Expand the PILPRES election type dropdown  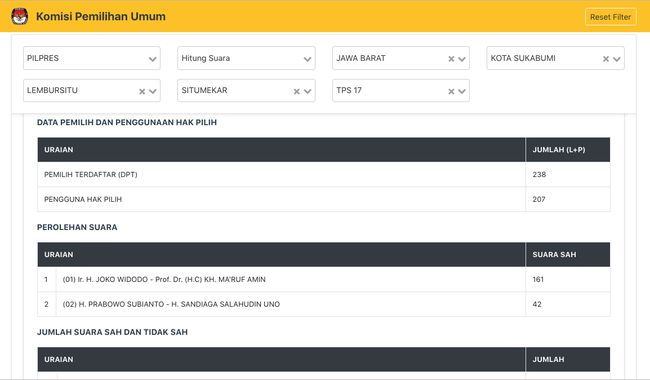click(153, 59)
